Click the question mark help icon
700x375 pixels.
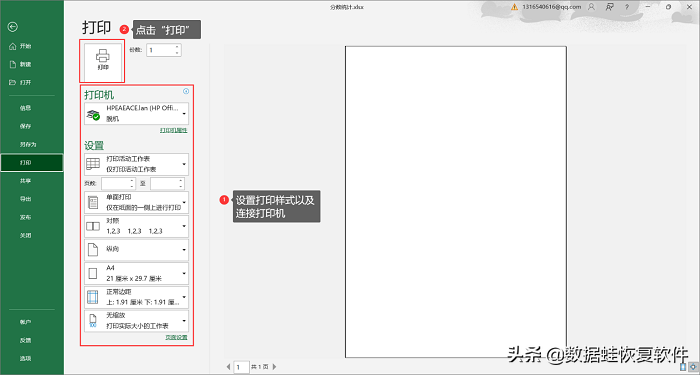click(627, 7)
